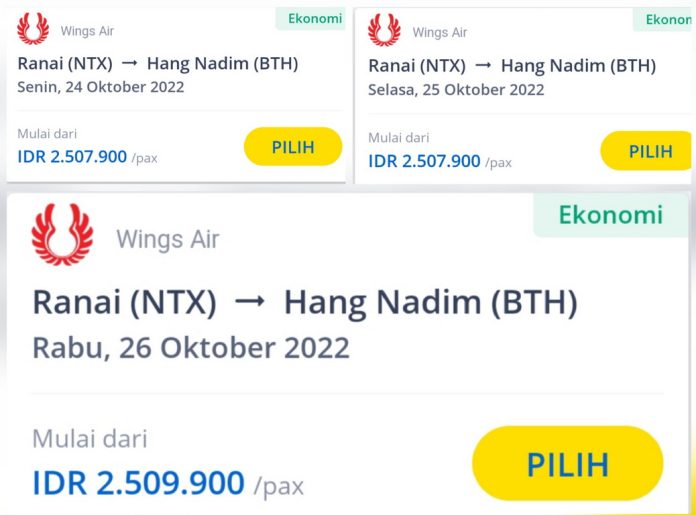Click the date Selasa, 25 Oktober 2022
This screenshot has height=515, width=696.
pos(456,89)
